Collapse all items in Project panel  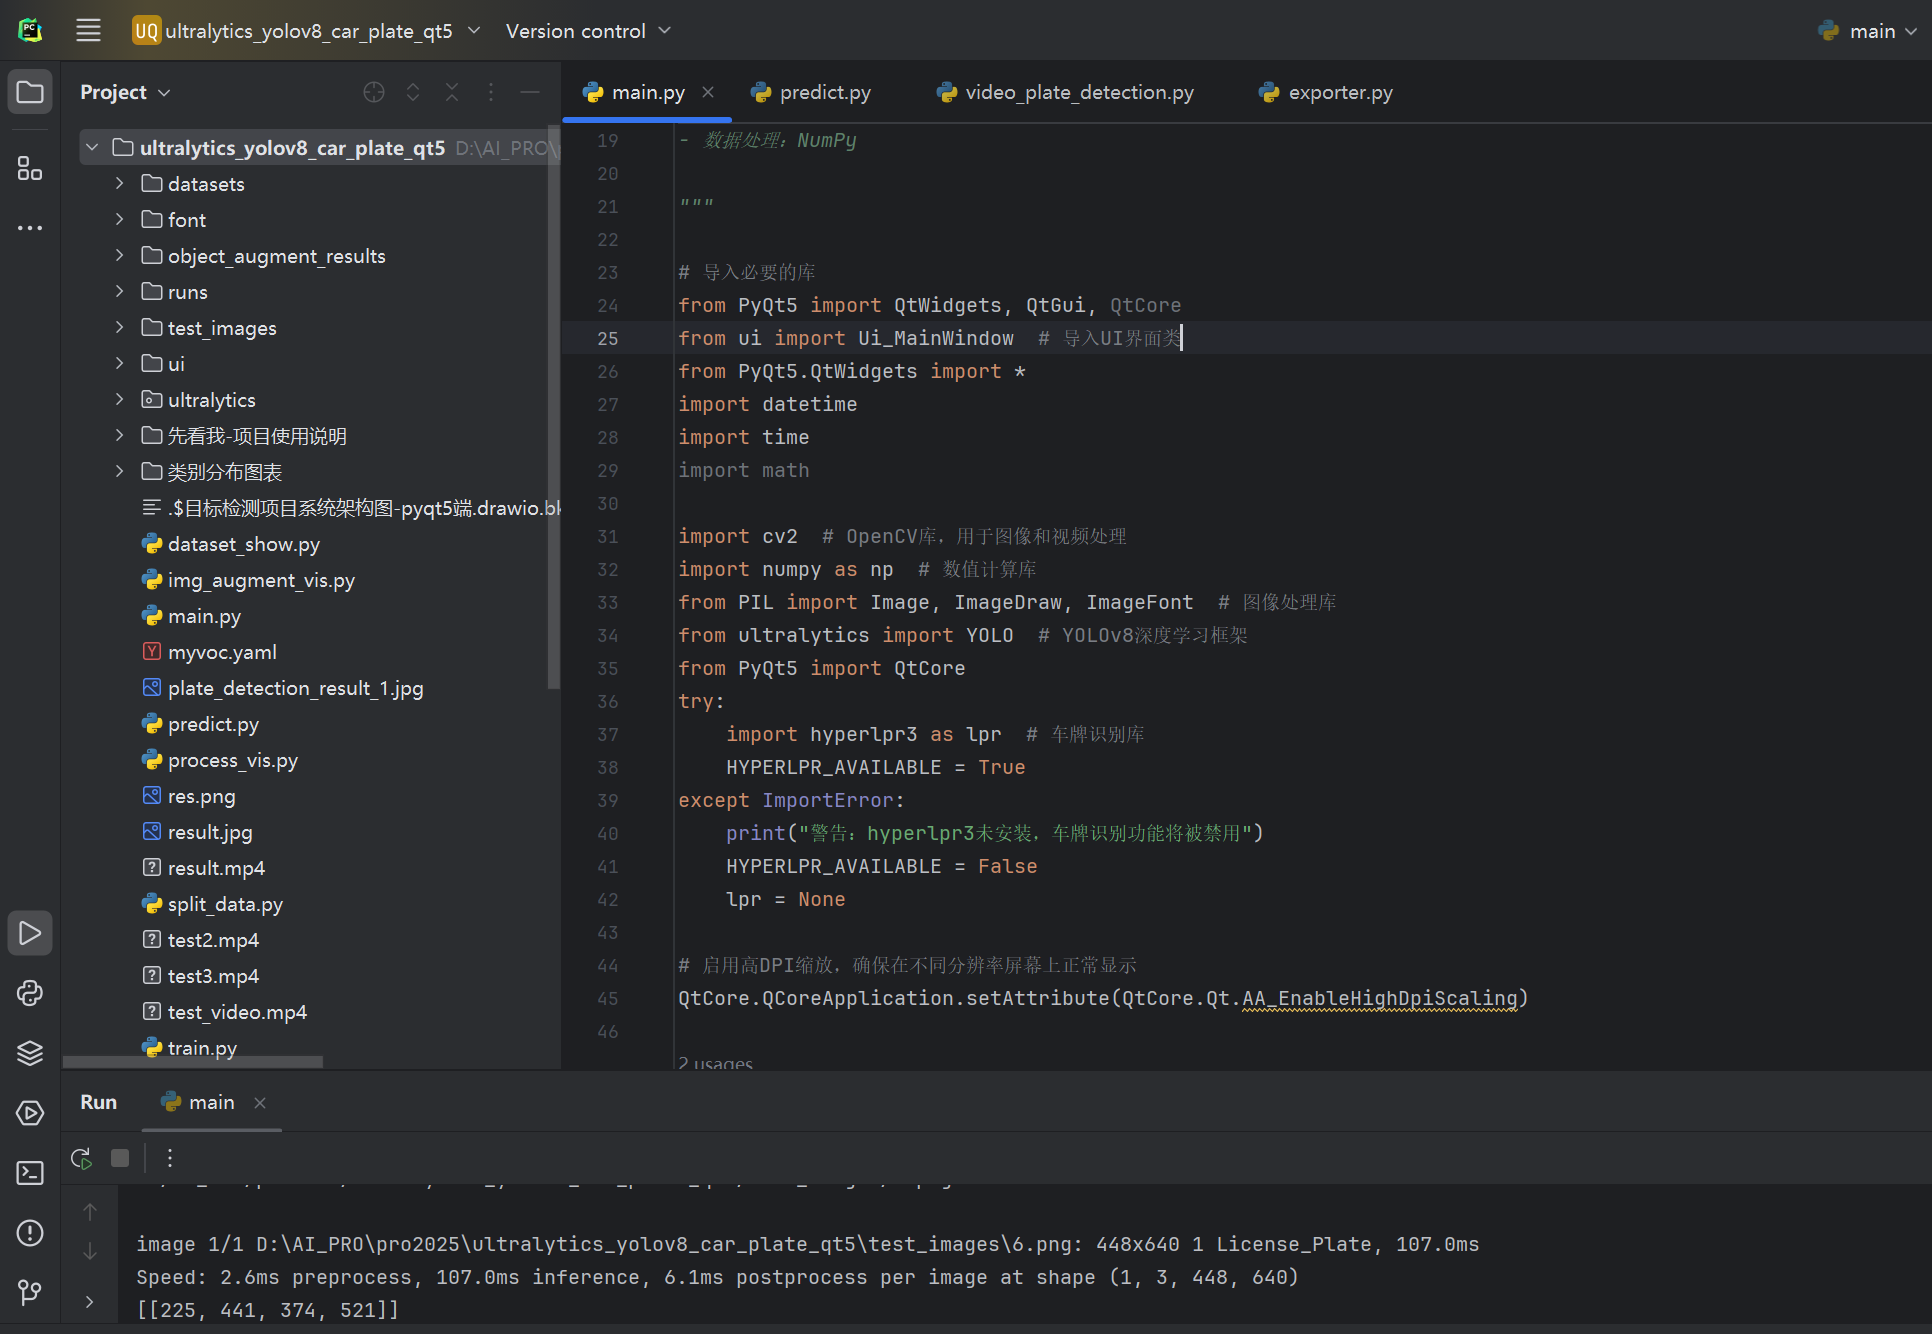(452, 92)
